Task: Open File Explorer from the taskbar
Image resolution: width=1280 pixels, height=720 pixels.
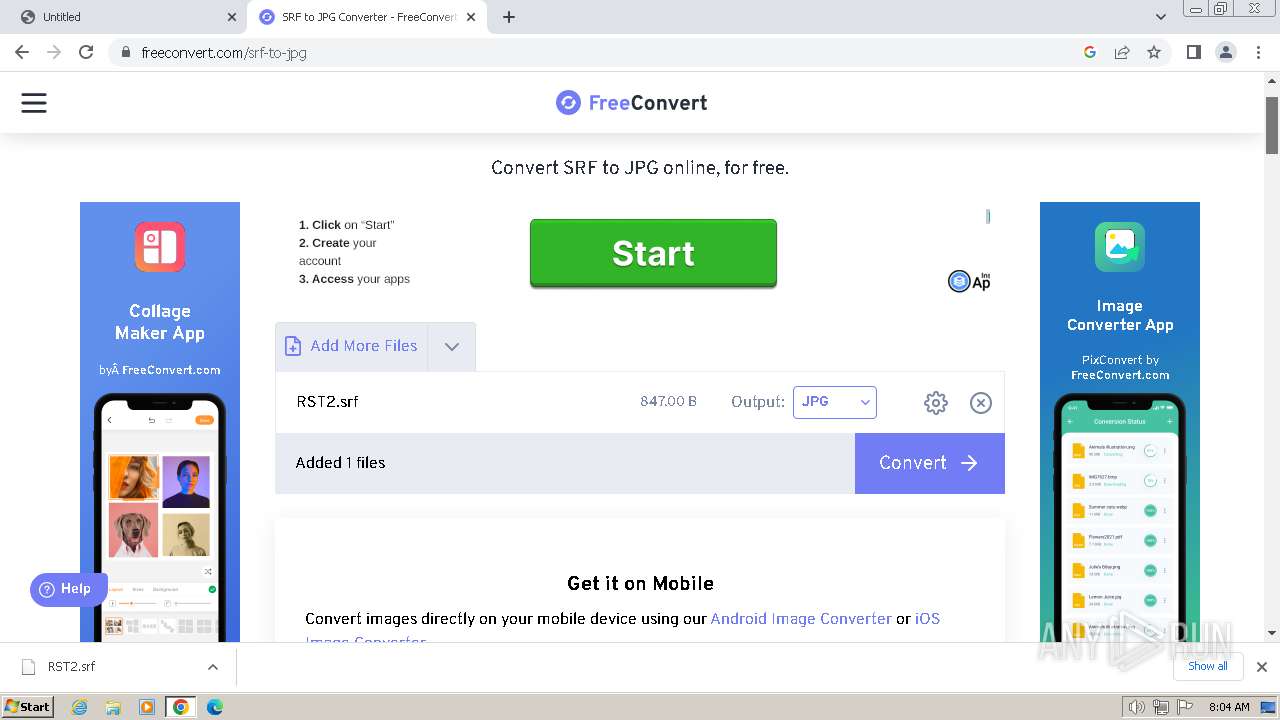Action: click(113, 707)
